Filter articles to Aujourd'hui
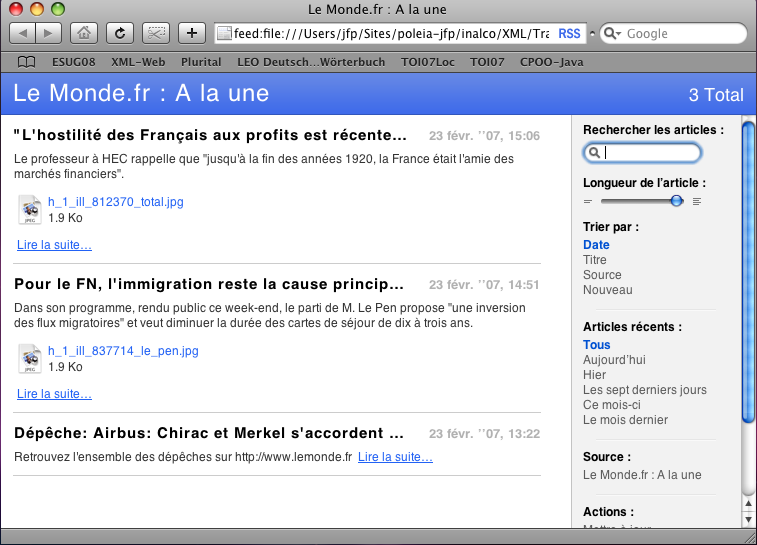This screenshot has height=545, width=757. point(614,360)
